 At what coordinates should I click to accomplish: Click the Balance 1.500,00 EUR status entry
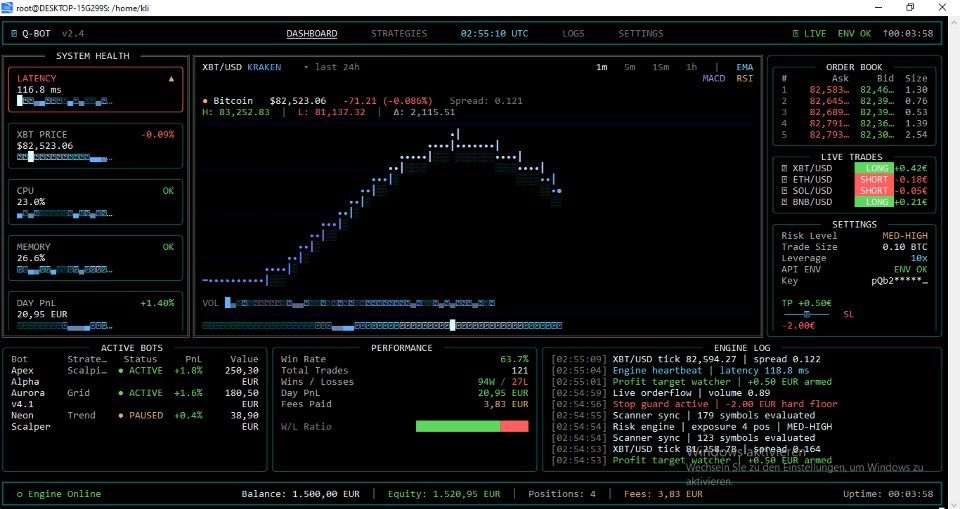[x=301, y=494]
